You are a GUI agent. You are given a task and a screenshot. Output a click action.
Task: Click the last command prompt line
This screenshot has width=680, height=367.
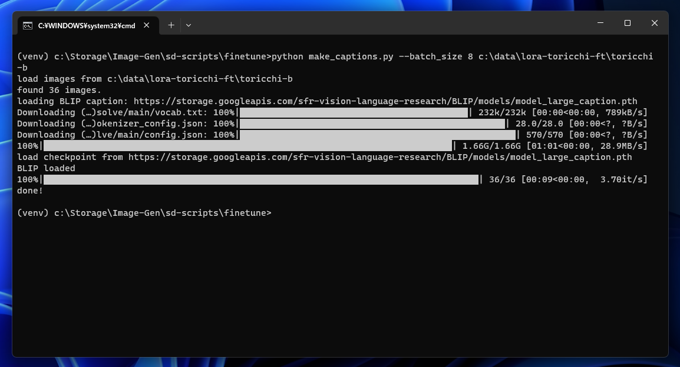coord(144,213)
